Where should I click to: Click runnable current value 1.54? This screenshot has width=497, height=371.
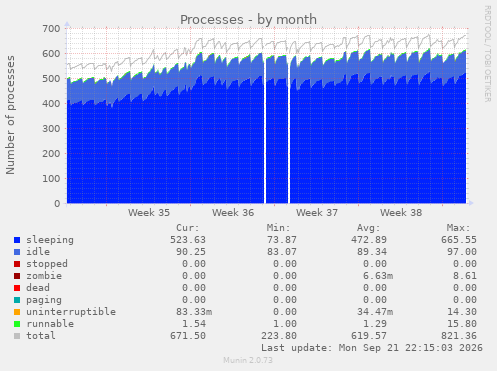pos(194,324)
